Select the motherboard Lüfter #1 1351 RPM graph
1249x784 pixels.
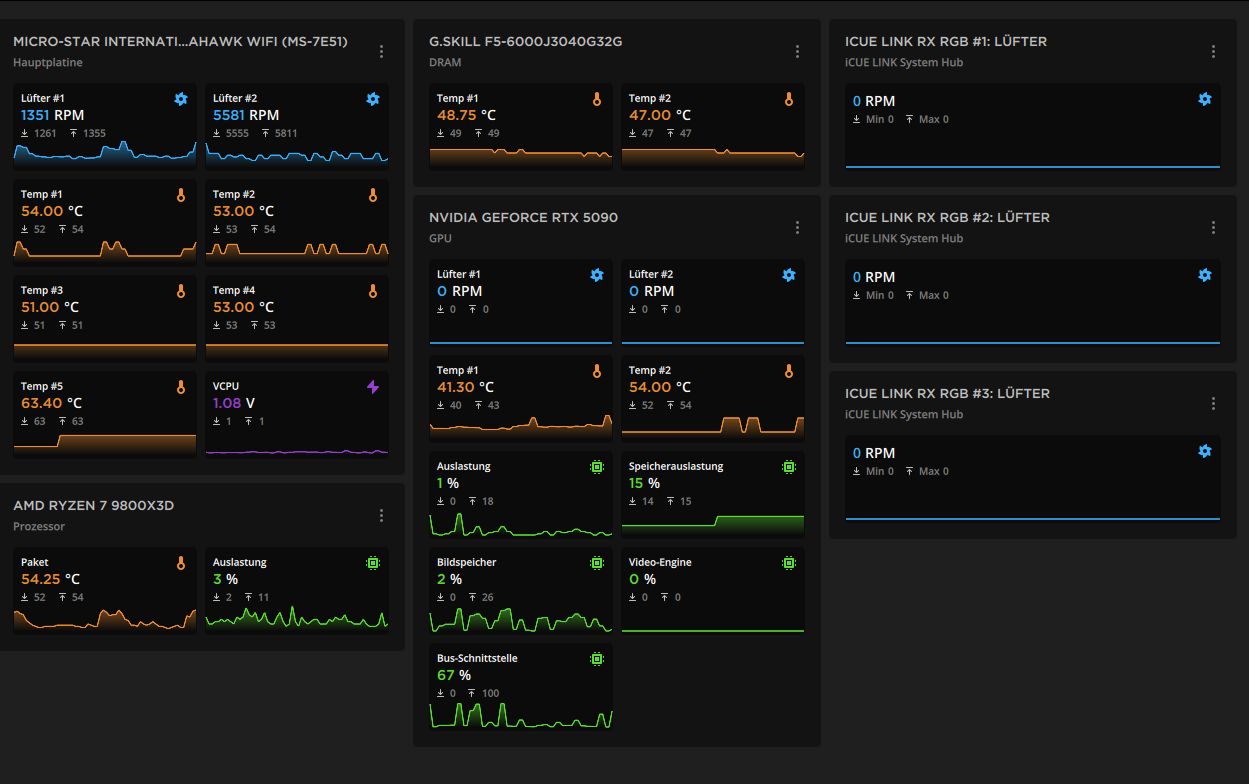tap(105, 151)
